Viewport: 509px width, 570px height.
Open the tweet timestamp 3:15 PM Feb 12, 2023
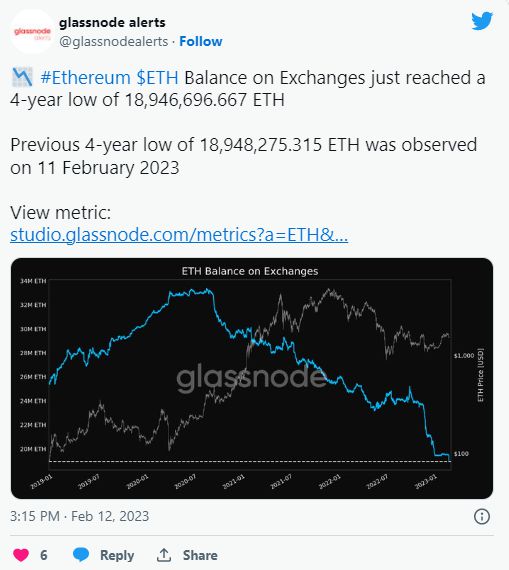point(80,516)
